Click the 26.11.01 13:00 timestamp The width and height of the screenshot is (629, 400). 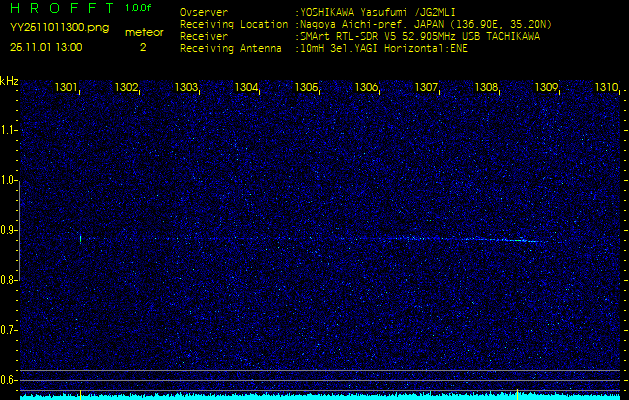pos(47,46)
